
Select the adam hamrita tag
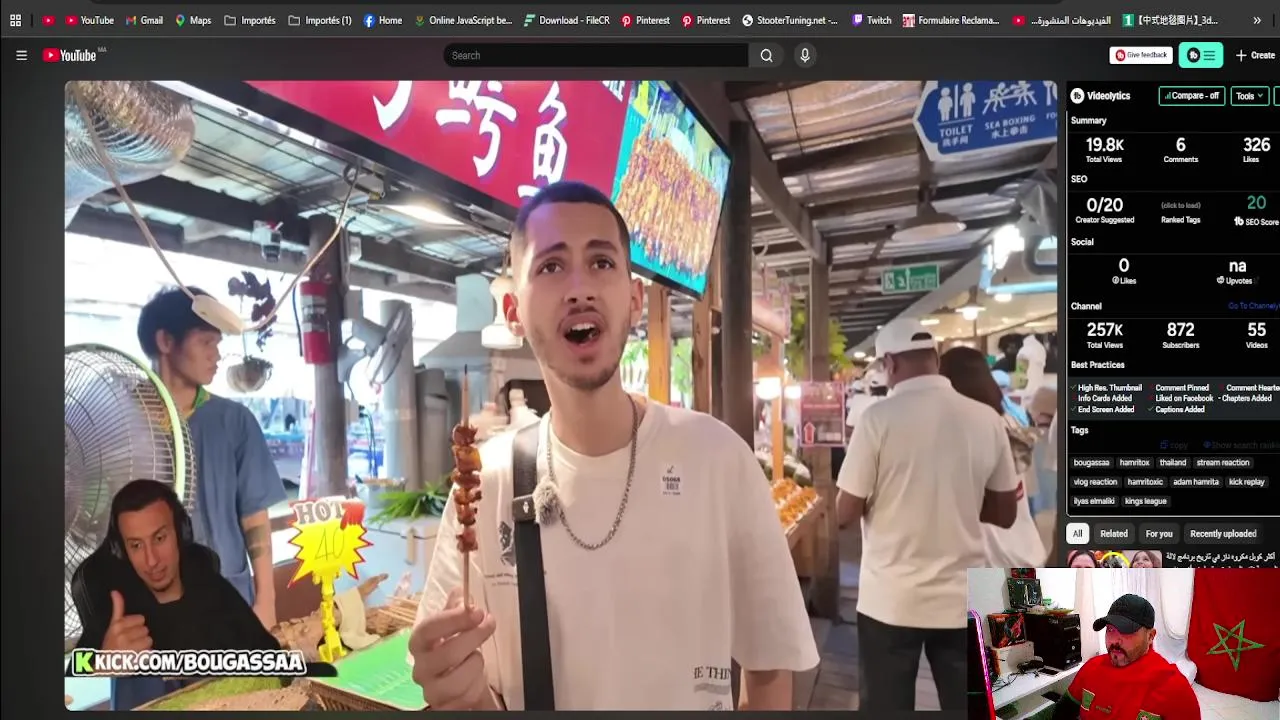pyautogui.click(x=1196, y=482)
